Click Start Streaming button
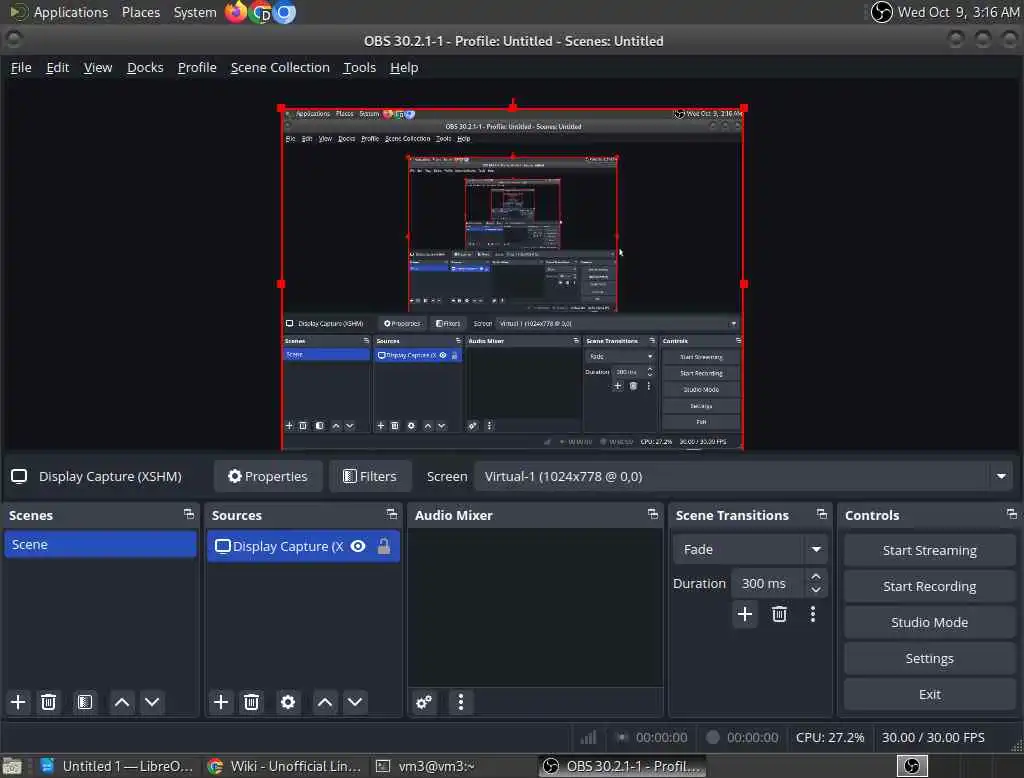 click(930, 550)
